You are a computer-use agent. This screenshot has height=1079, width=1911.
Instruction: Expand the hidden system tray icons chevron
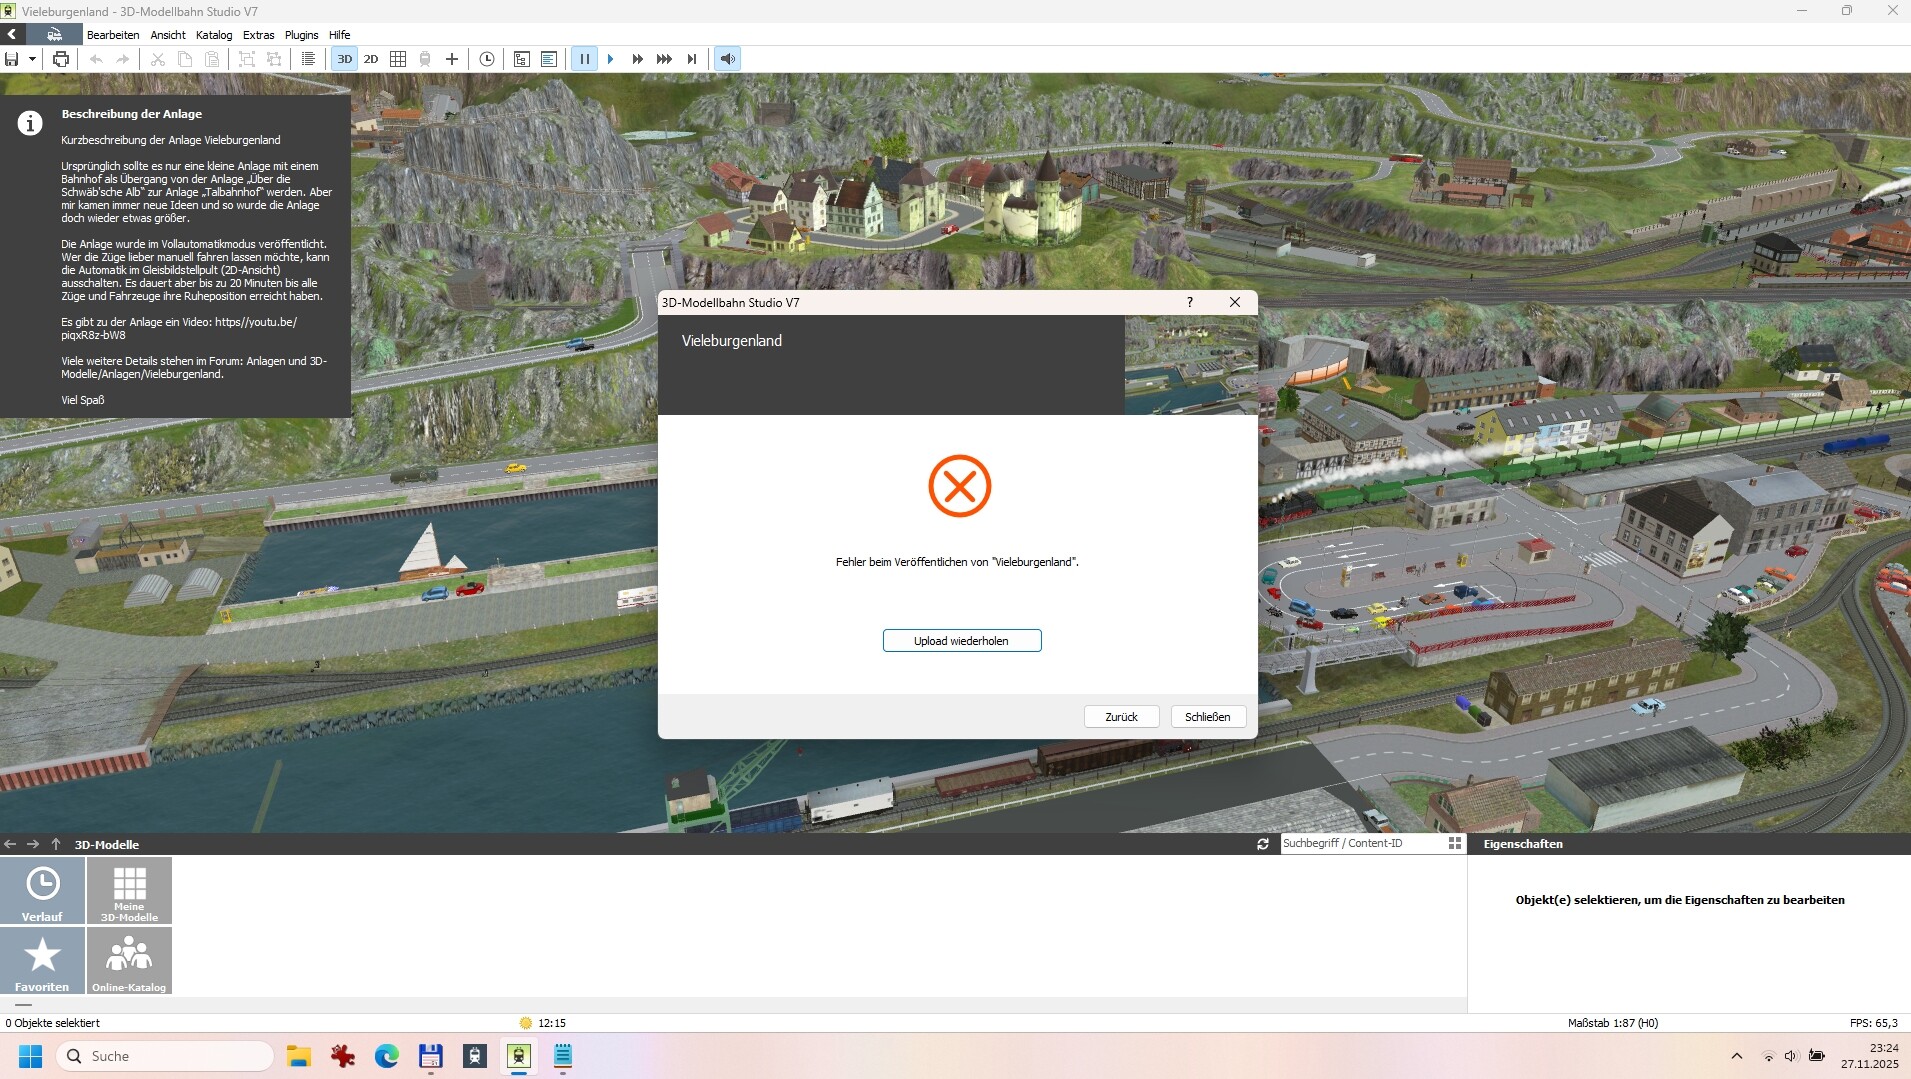coord(1737,1056)
